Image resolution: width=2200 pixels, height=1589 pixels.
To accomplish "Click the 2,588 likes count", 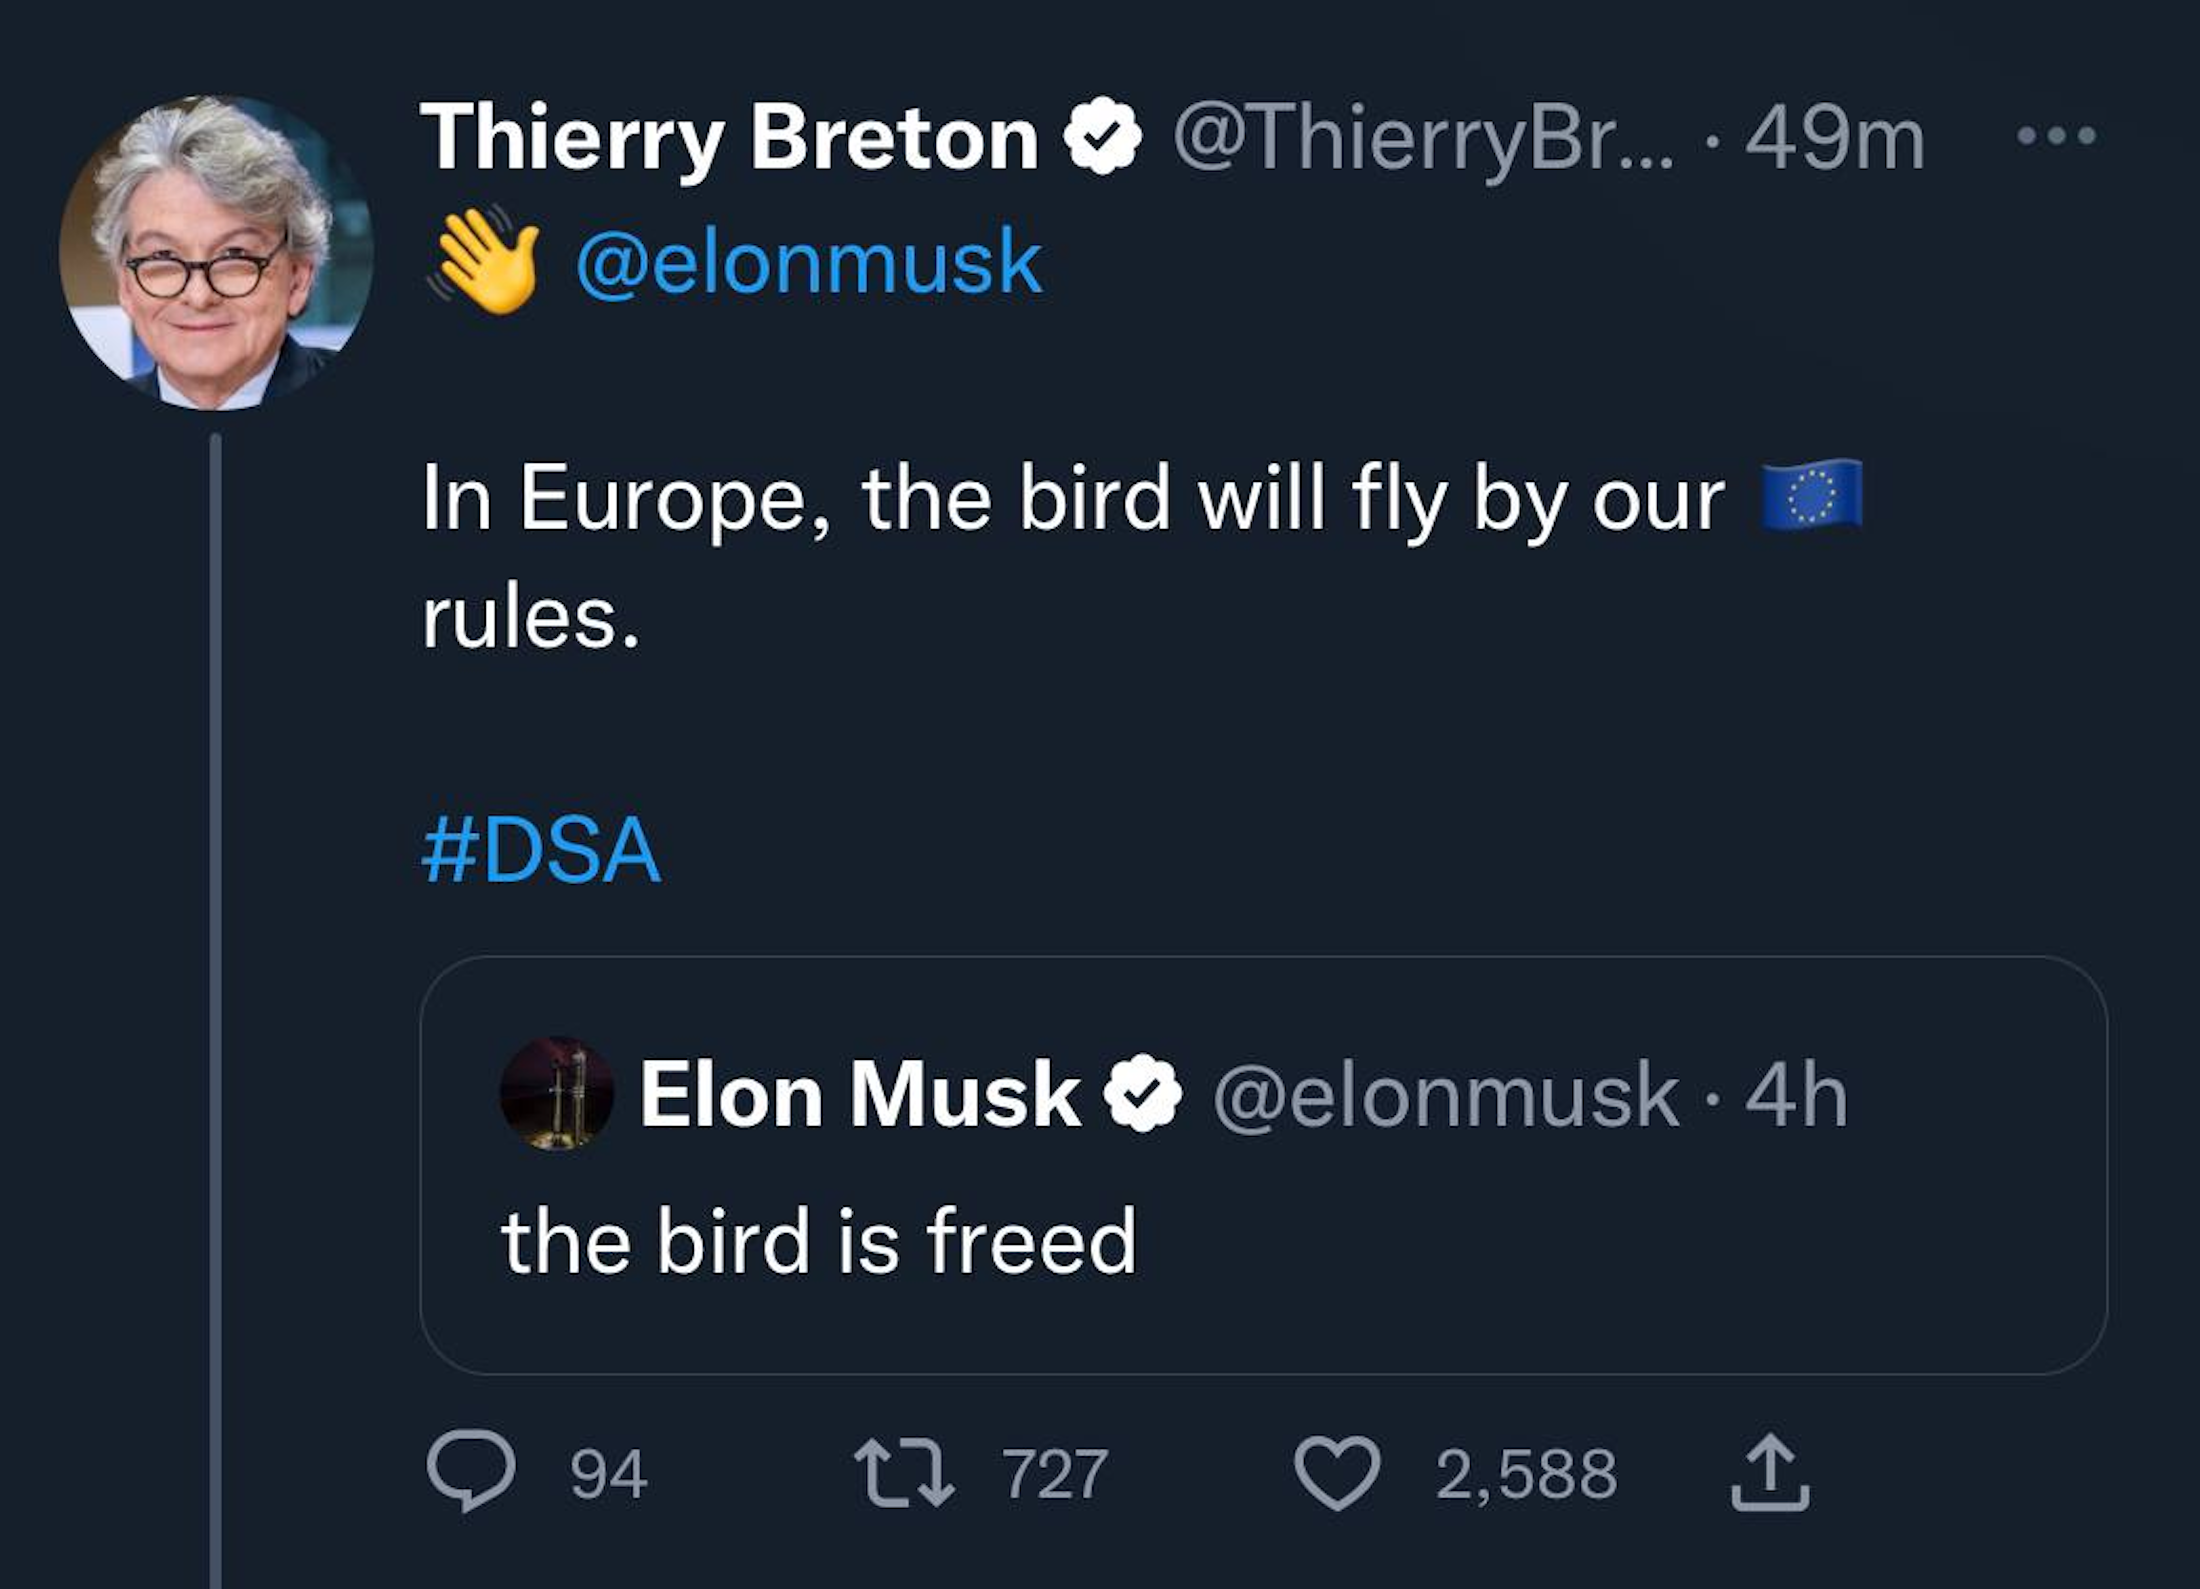I will [1526, 1474].
